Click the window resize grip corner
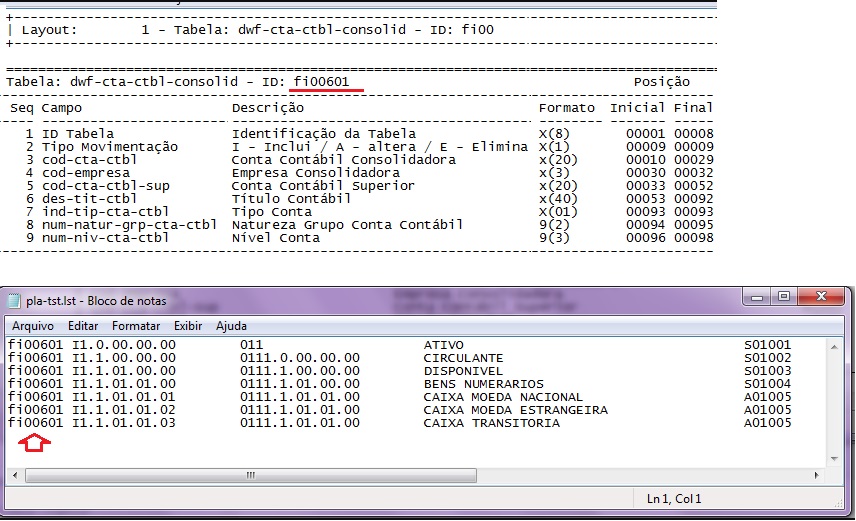The height and width of the screenshot is (521, 856). [x=839, y=505]
